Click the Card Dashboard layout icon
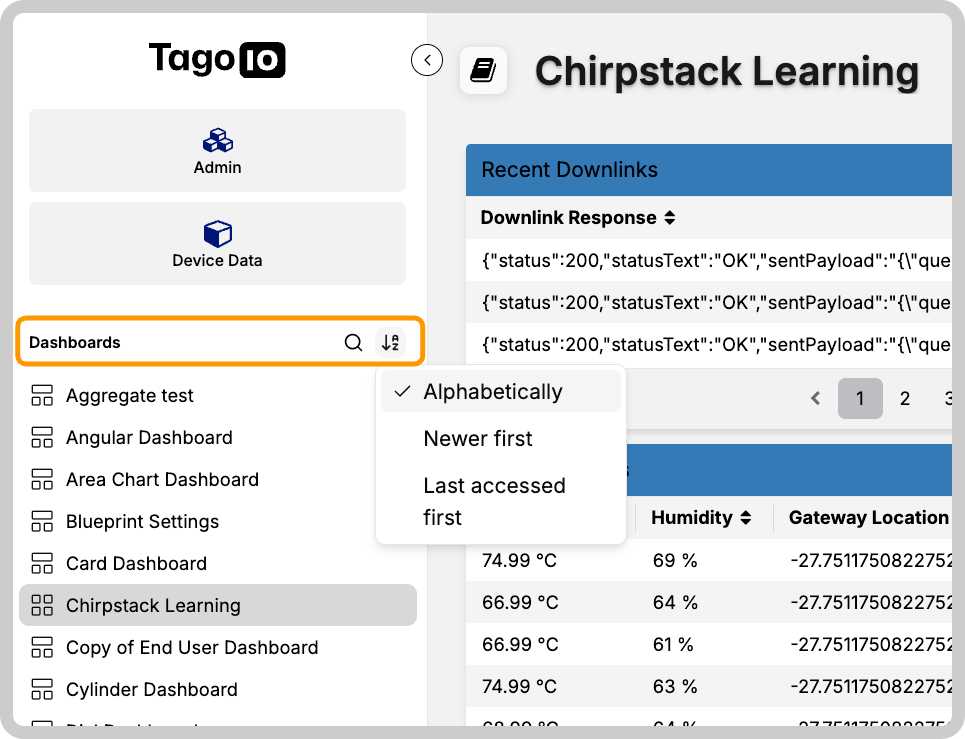The image size is (965, 739). pyautogui.click(x=42, y=563)
